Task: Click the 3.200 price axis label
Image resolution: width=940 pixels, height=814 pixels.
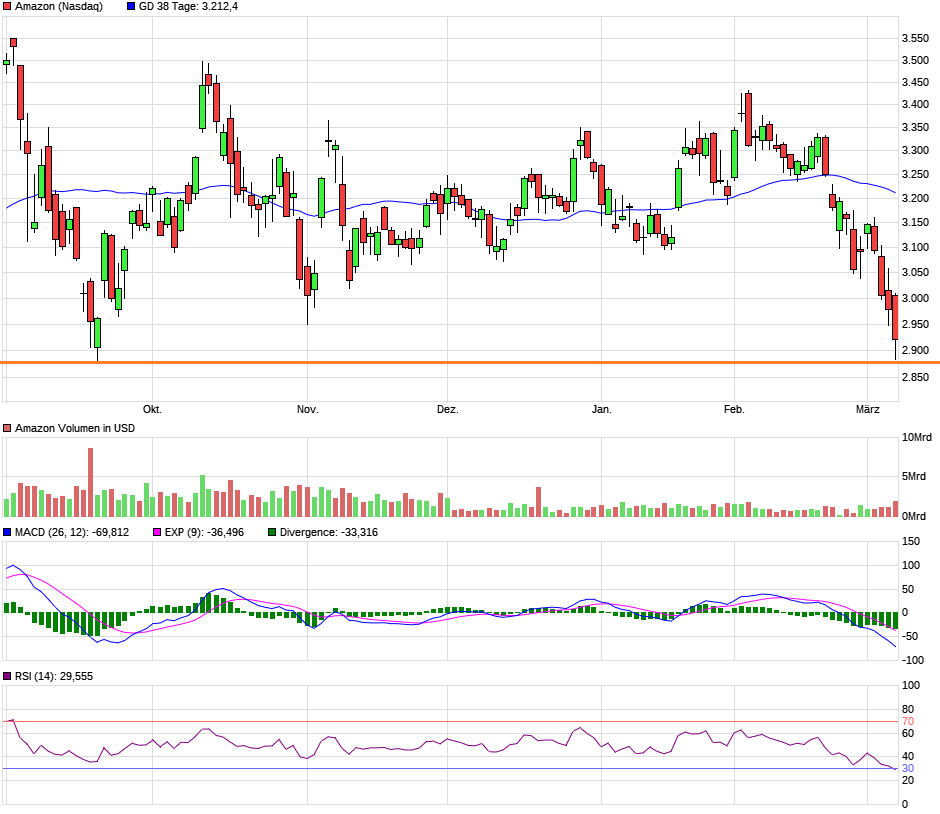Action: [915, 198]
